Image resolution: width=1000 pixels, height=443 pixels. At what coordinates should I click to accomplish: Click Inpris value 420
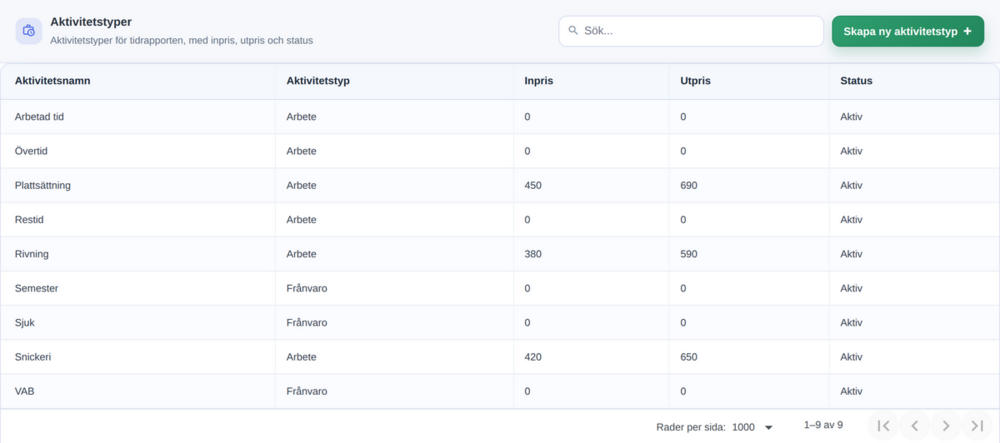533,357
